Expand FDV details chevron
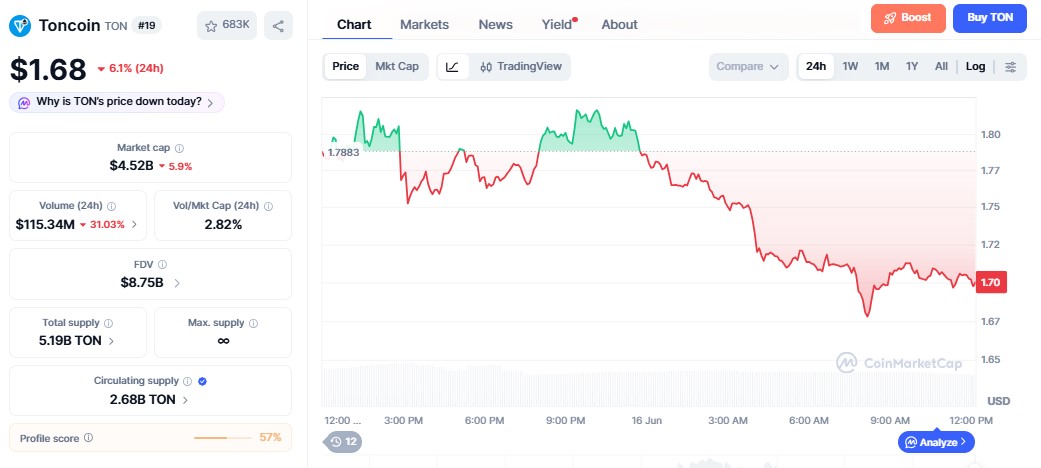Image resolution: width=1041 pixels, height=468 pixels. (177, 283)
